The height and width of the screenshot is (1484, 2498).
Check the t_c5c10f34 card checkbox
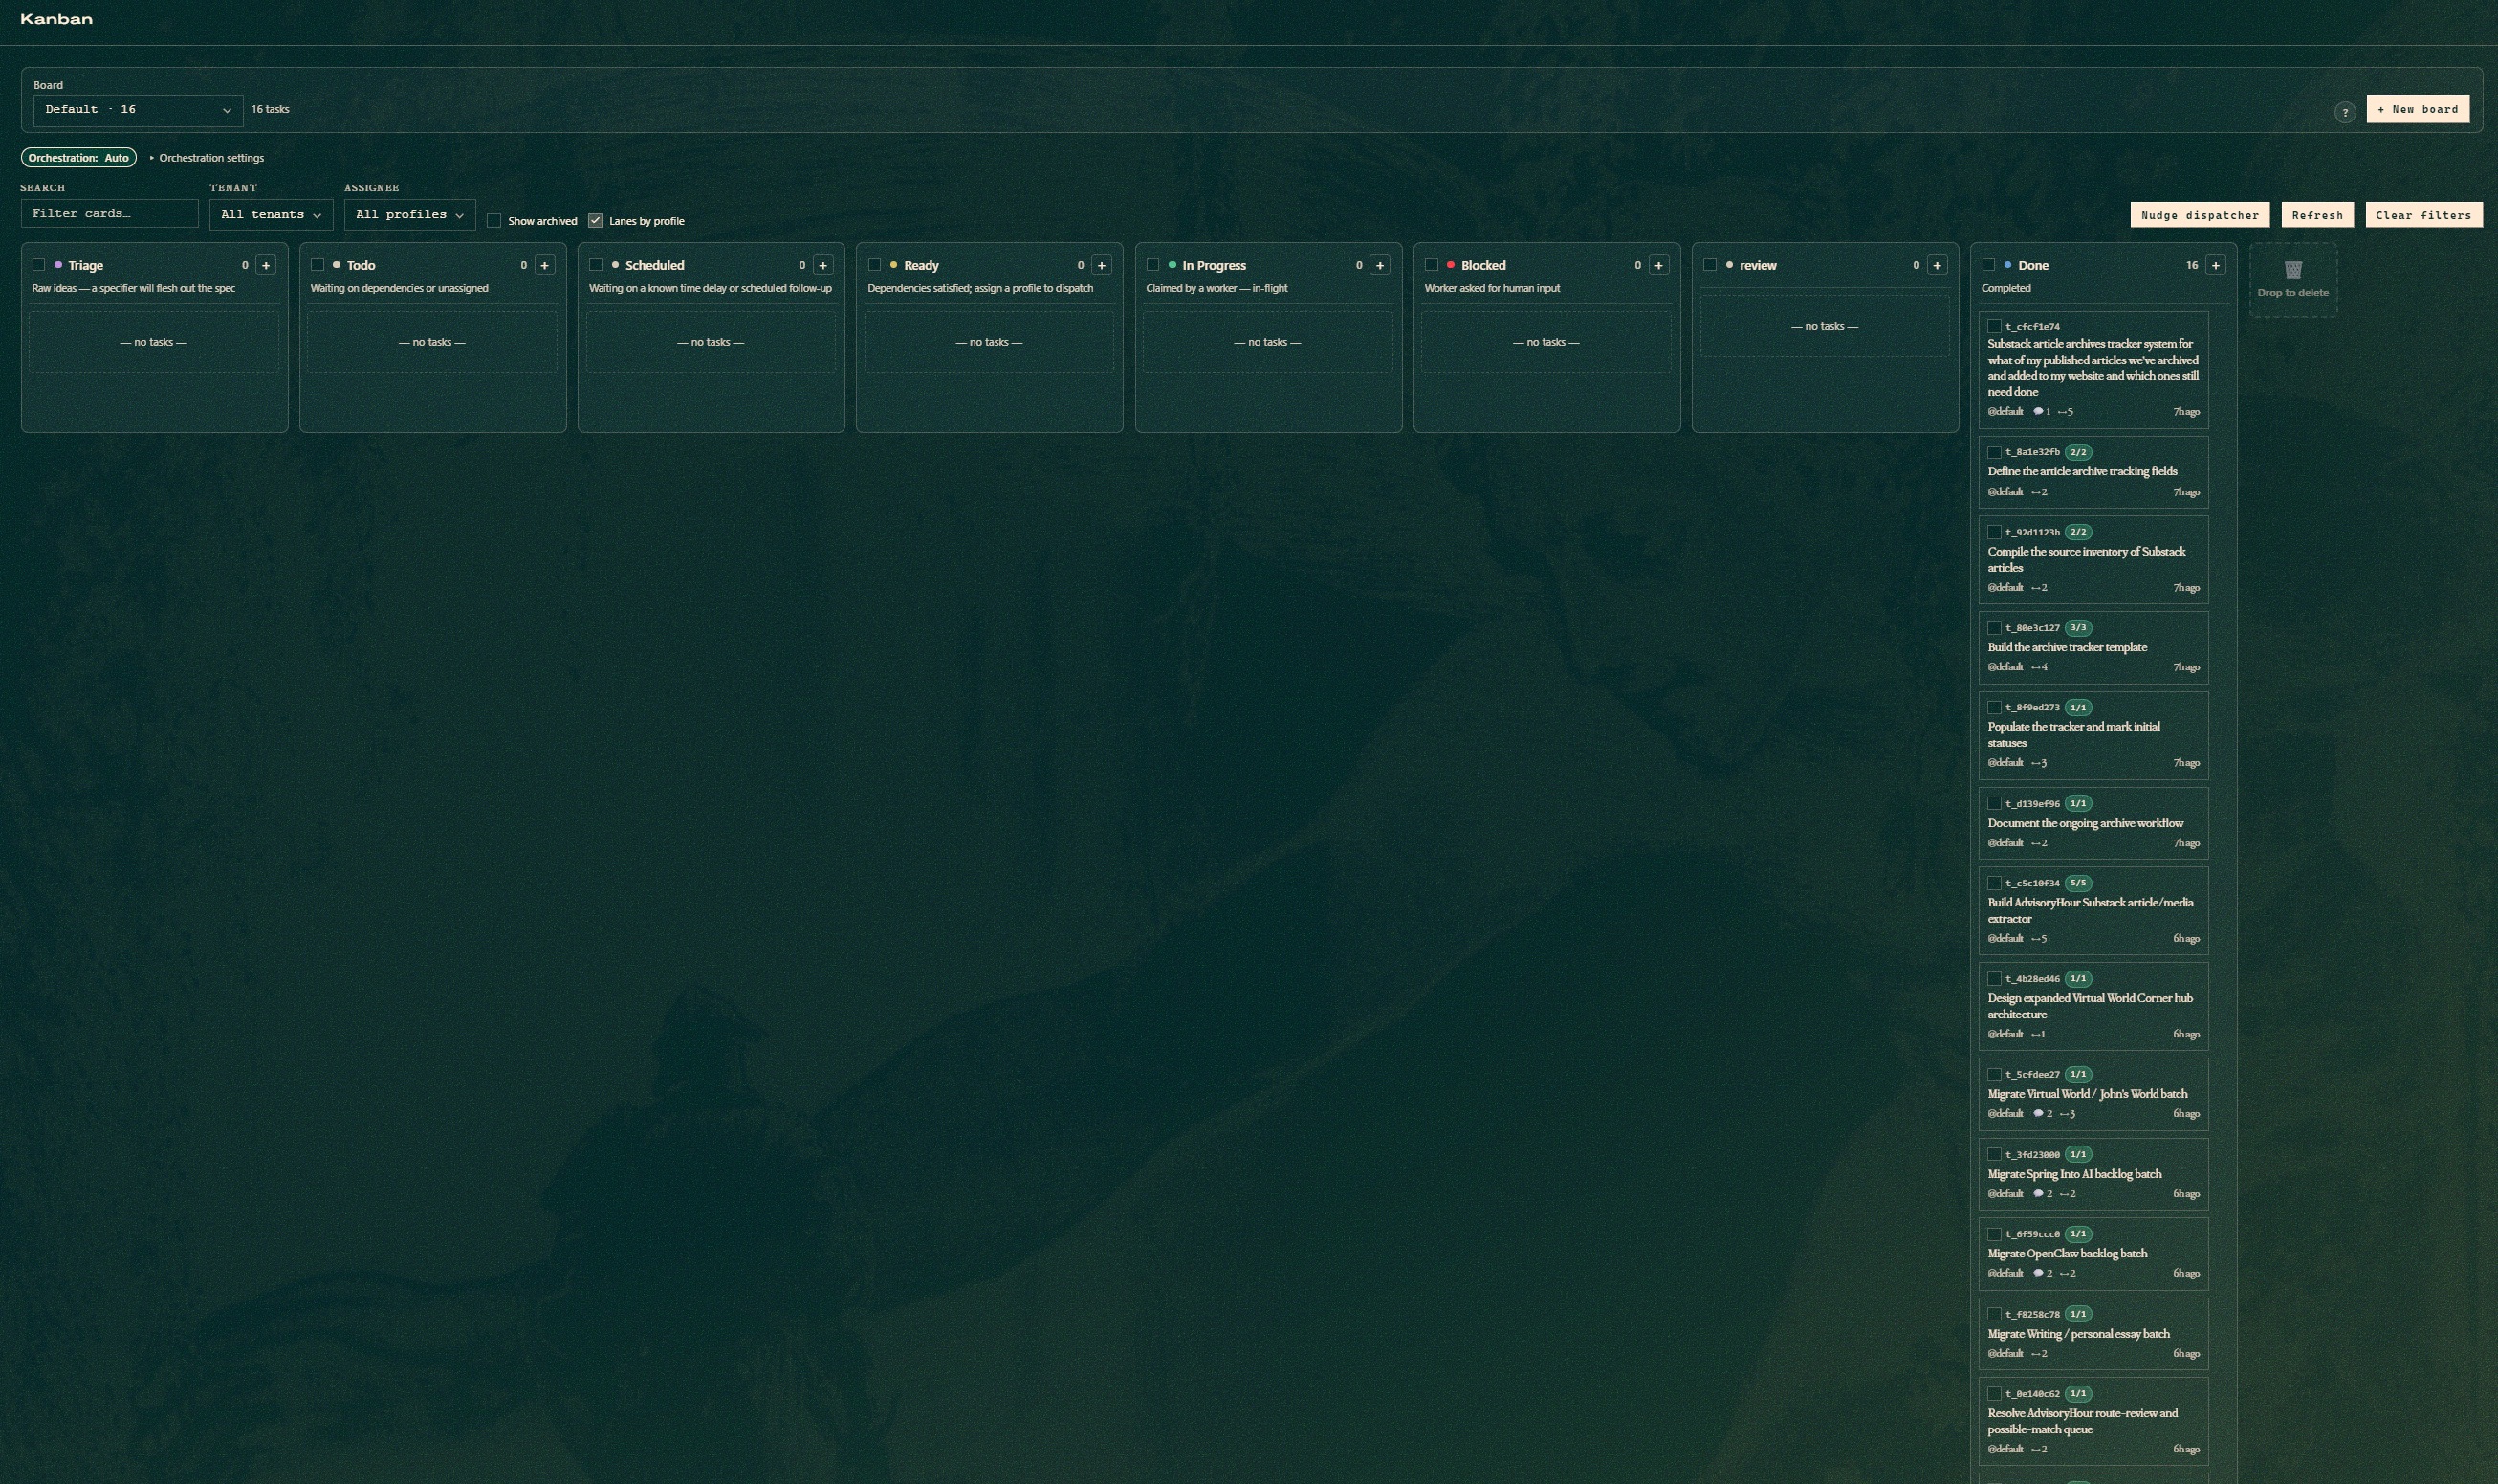(1994, 883)
